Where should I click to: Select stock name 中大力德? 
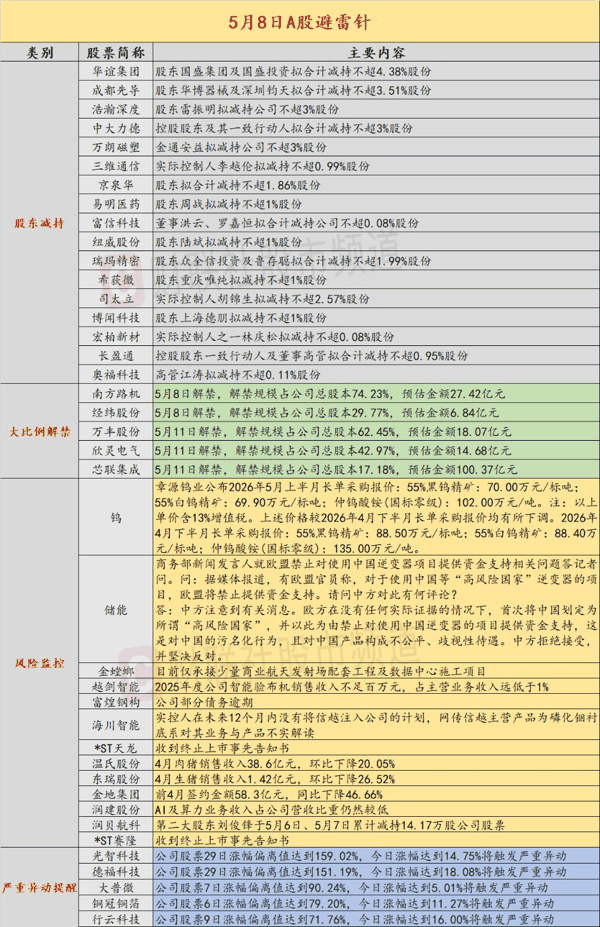tap(116, 128)
